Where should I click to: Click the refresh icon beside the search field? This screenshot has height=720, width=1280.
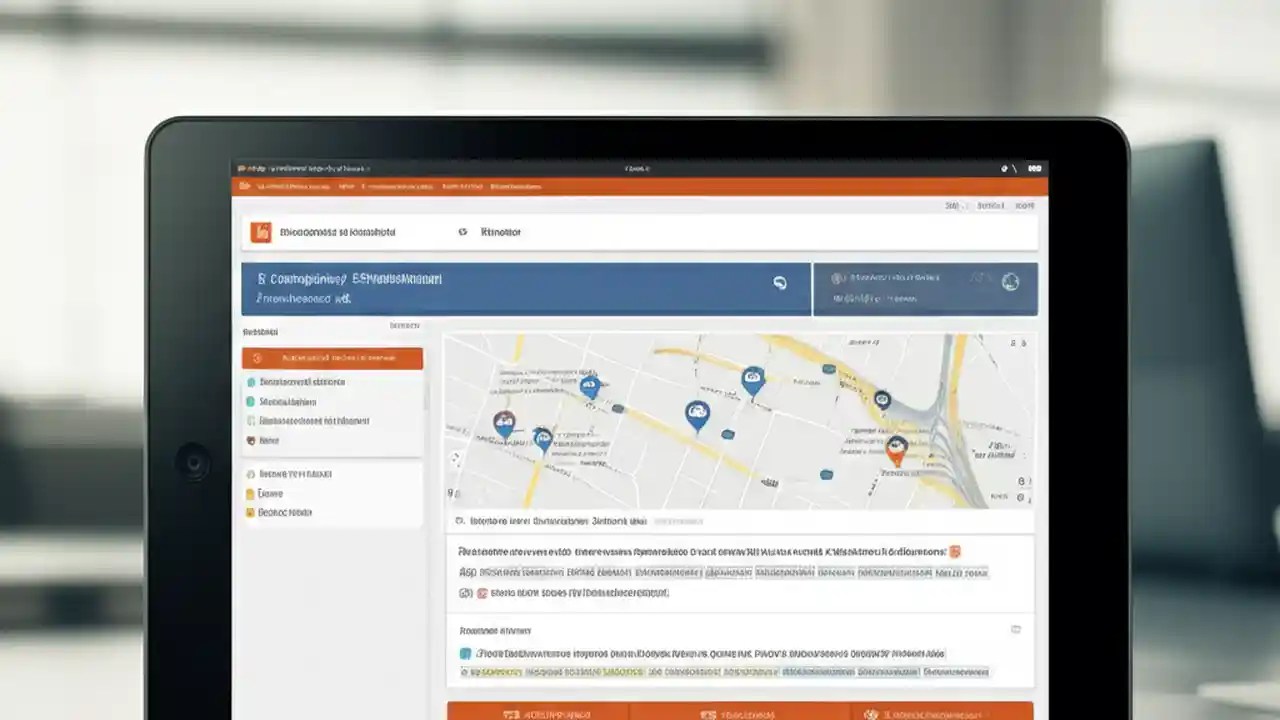[462, 232]
